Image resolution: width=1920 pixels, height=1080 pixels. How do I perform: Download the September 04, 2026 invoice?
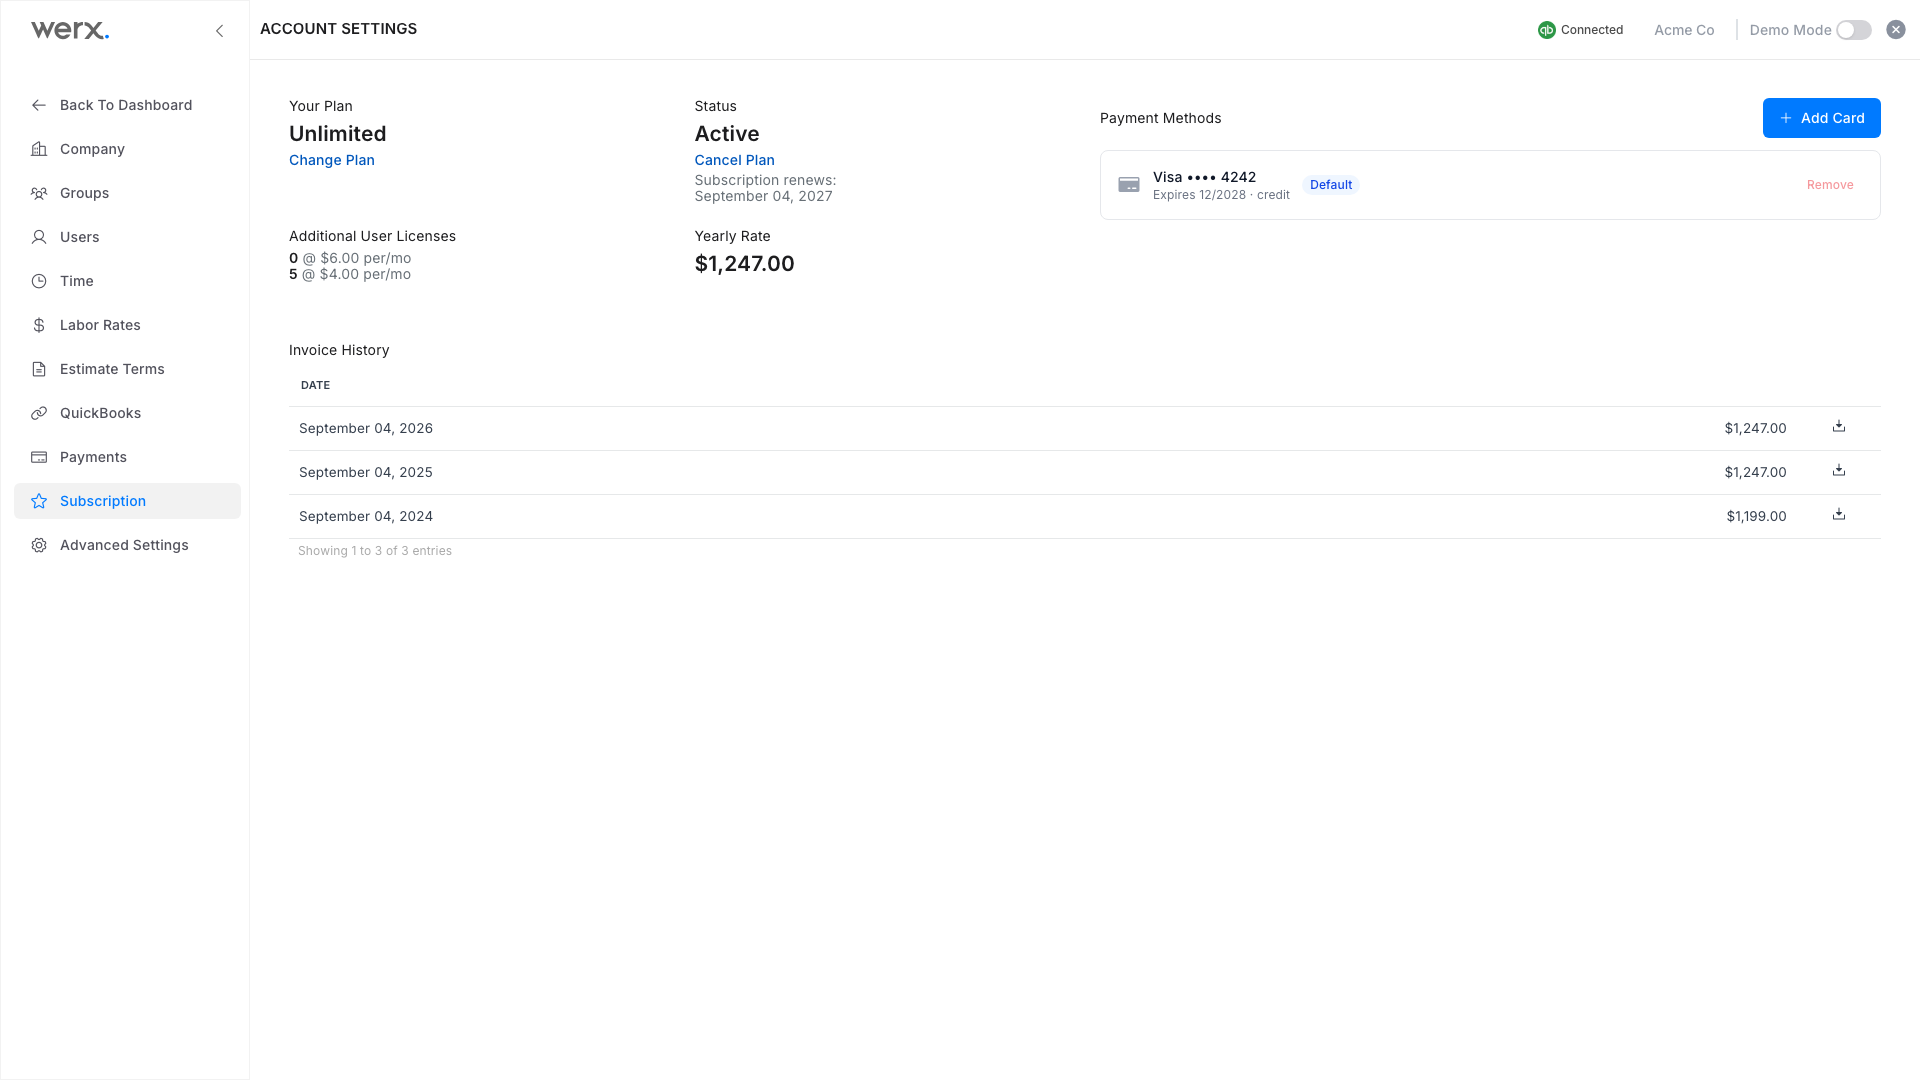[x=1839, y=426]
